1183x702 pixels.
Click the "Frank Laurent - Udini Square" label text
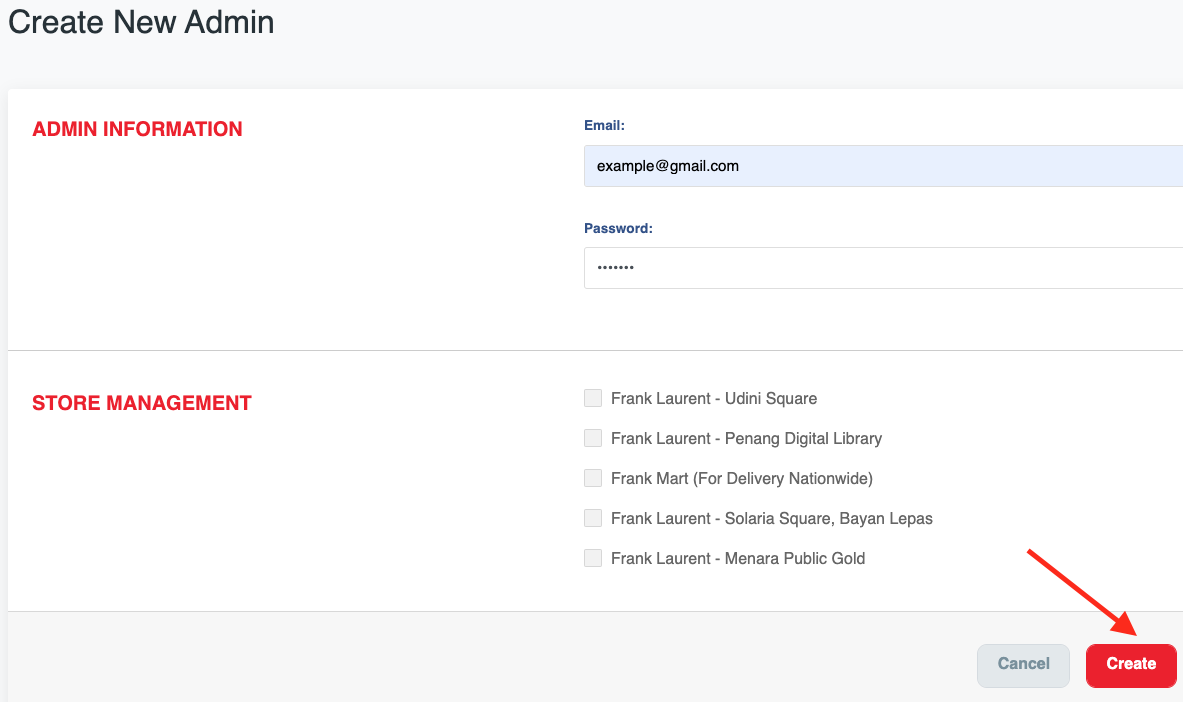714,398
